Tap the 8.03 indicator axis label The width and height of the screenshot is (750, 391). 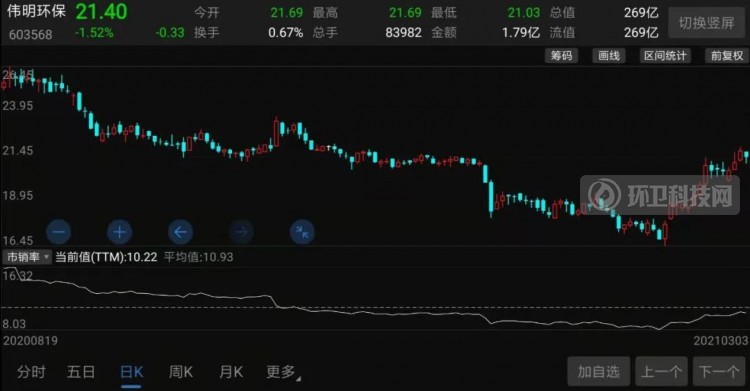coord(14,324)
